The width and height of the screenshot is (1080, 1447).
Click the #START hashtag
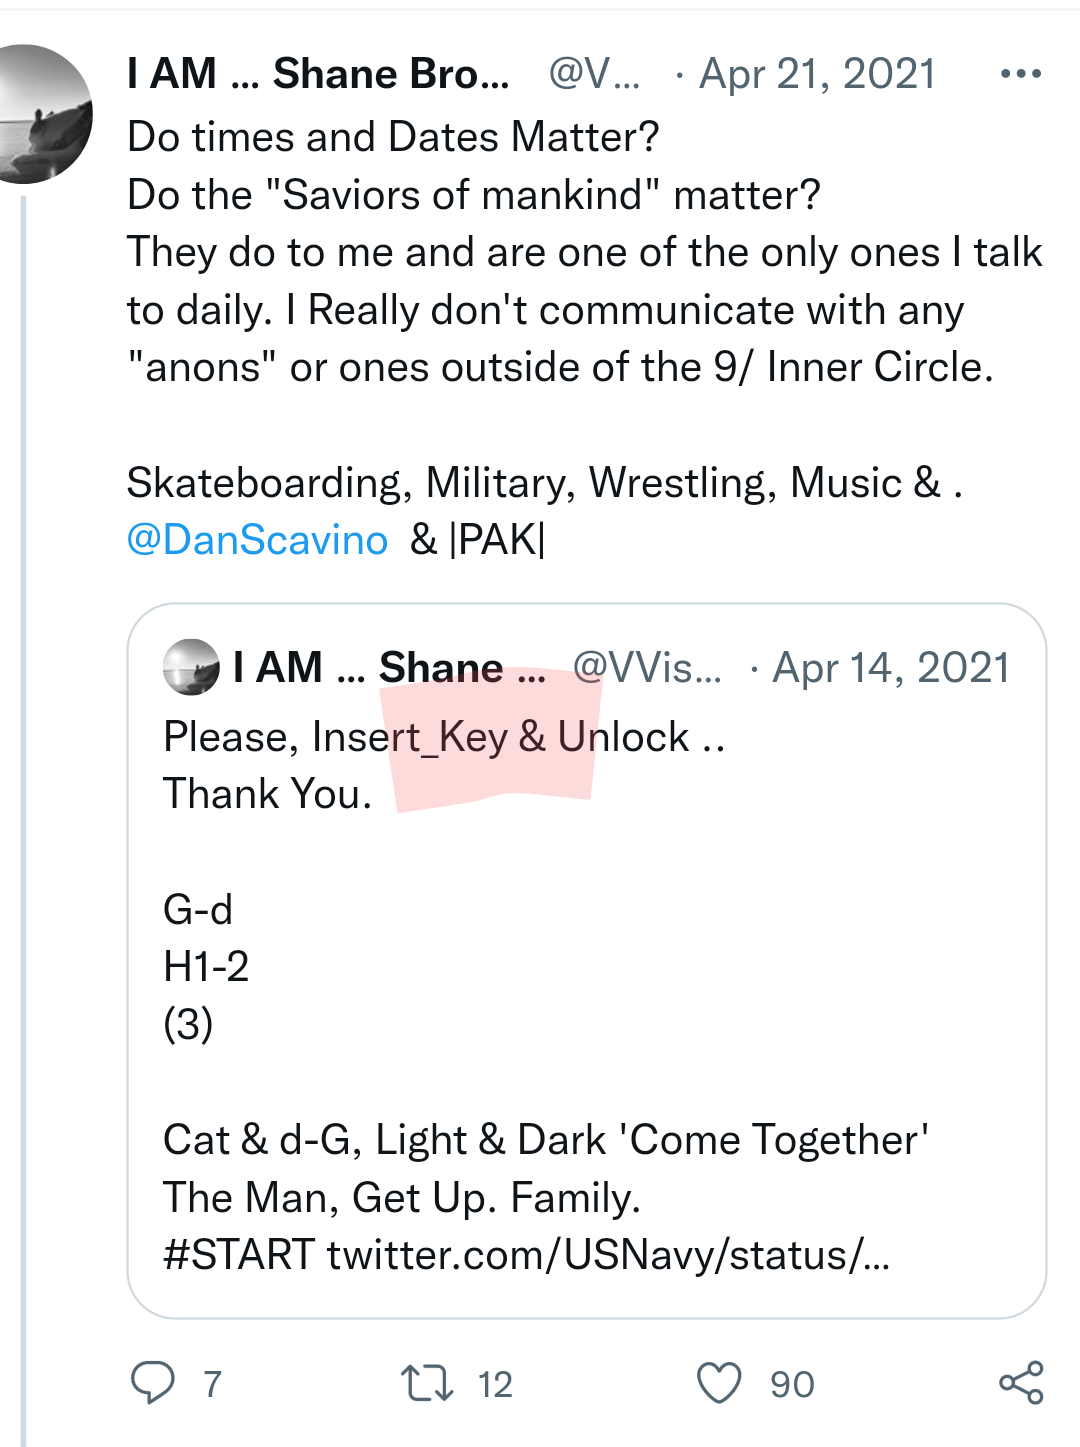coord(239,1255)
